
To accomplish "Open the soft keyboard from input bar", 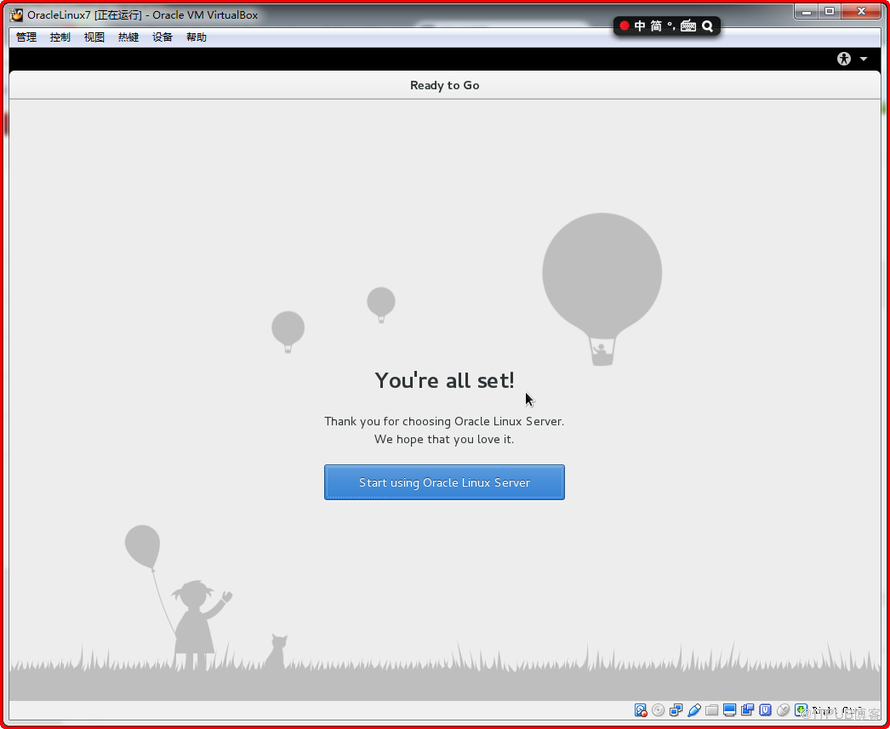I will tap(688, 26).
